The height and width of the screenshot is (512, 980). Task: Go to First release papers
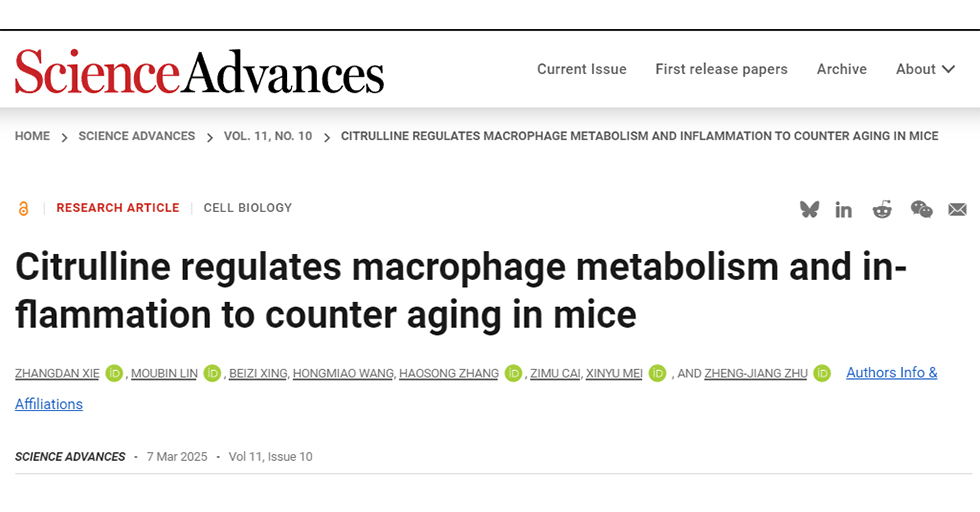tap(721, 69)
